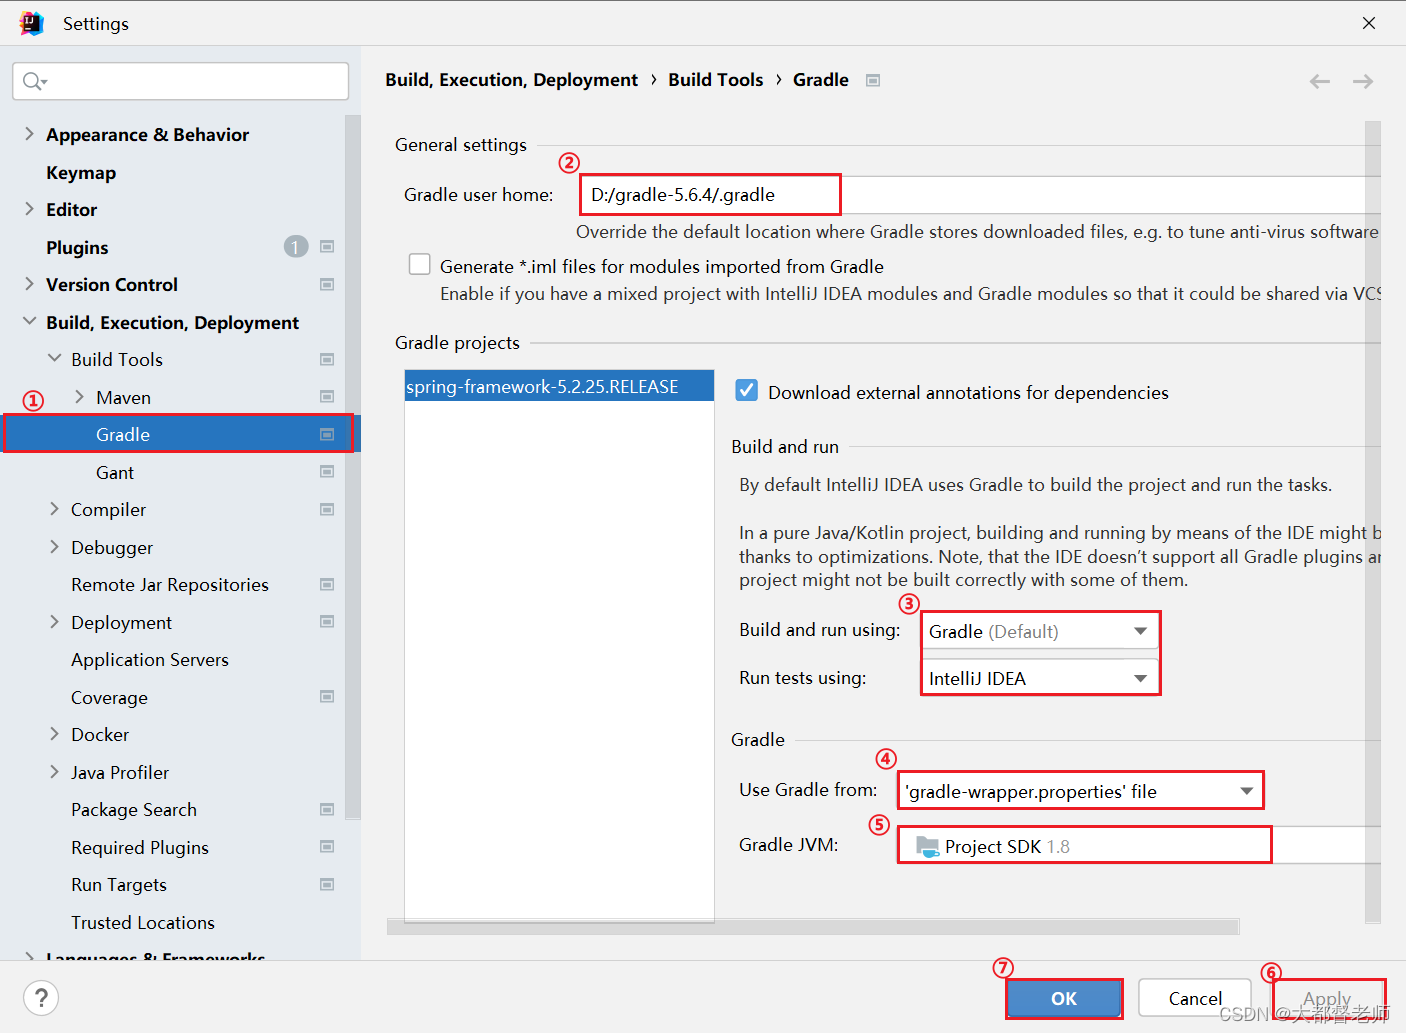The image size is (1406, 1033).
Task: Click the project-level icon beside Run Targets
Action: tap(326, 884)
